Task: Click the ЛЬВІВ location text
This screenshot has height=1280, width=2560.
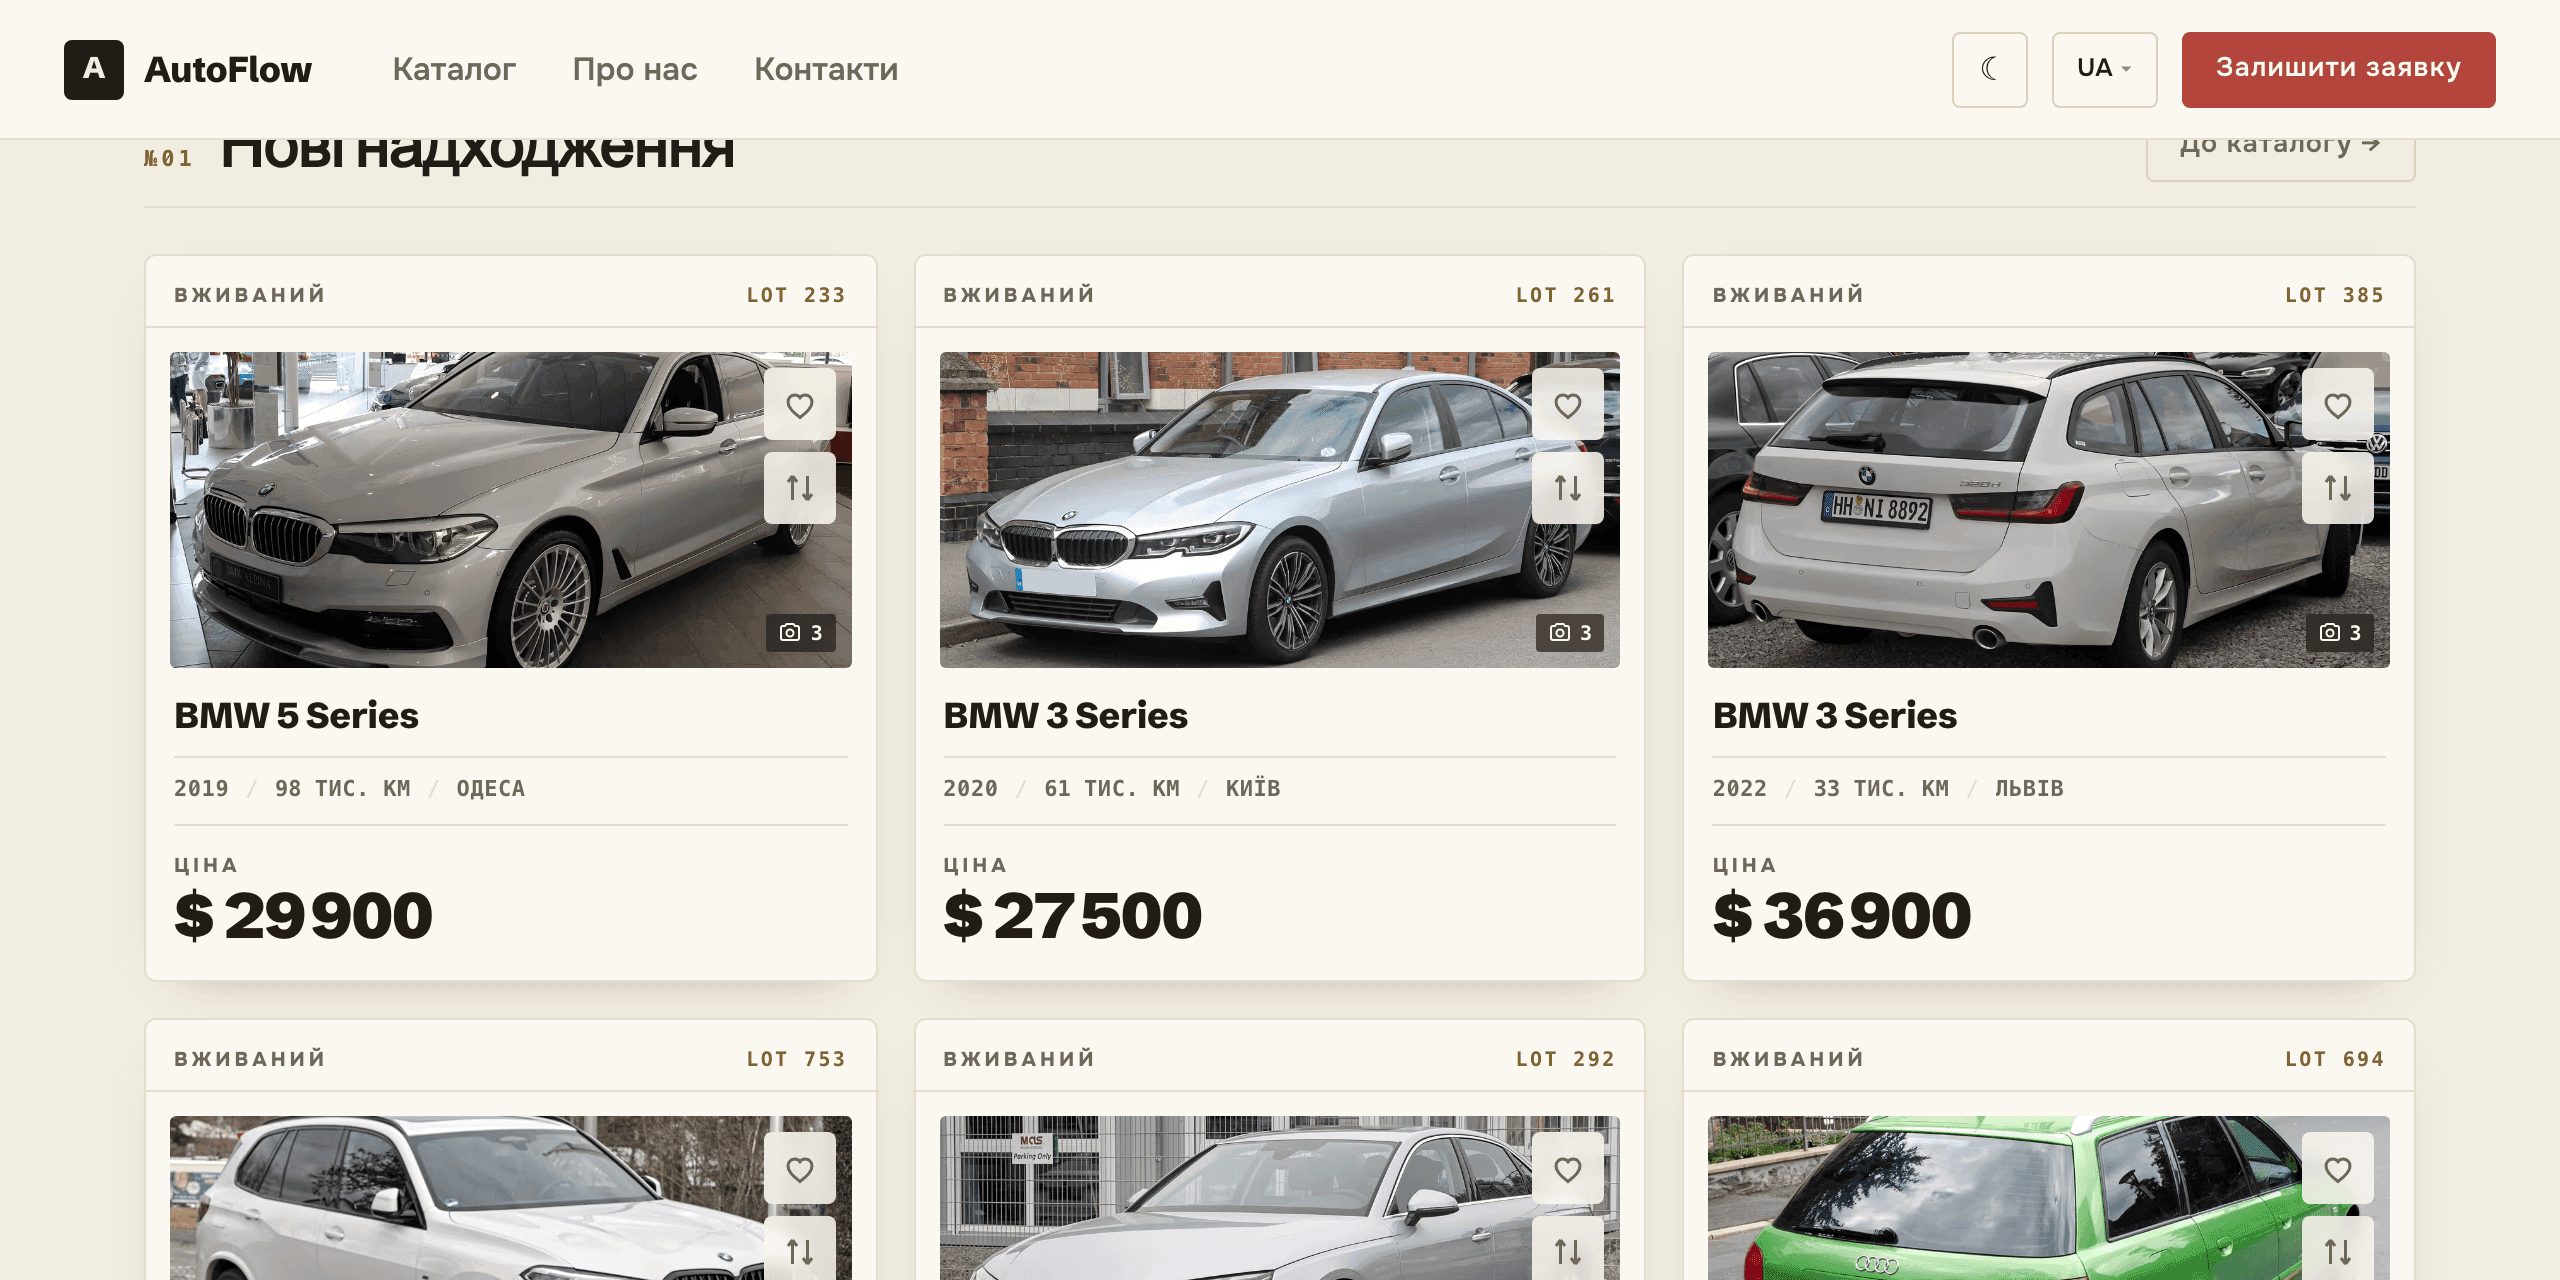Action: pyautogui.click(x=2029, y=789)
